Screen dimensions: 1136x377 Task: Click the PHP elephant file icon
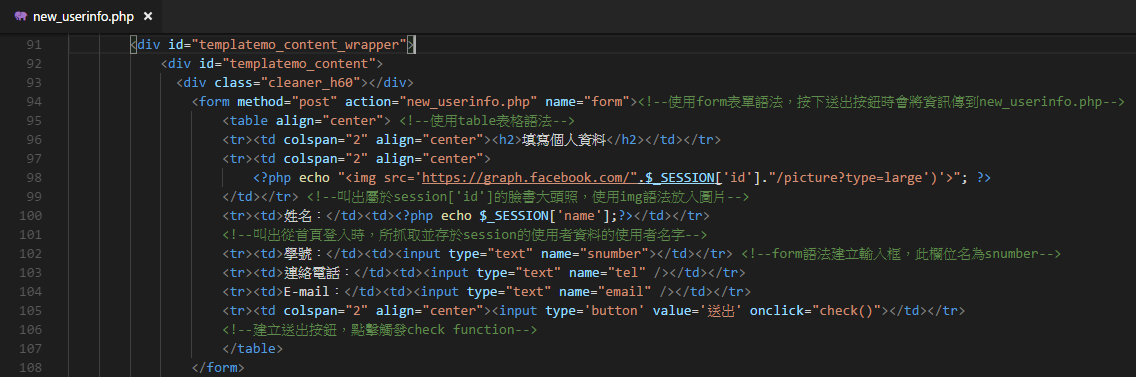point(20,16)
